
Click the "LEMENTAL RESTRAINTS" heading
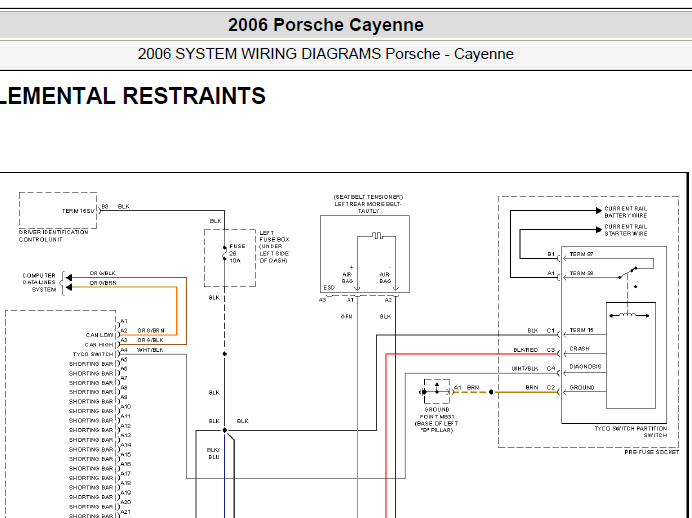(132, 96)
